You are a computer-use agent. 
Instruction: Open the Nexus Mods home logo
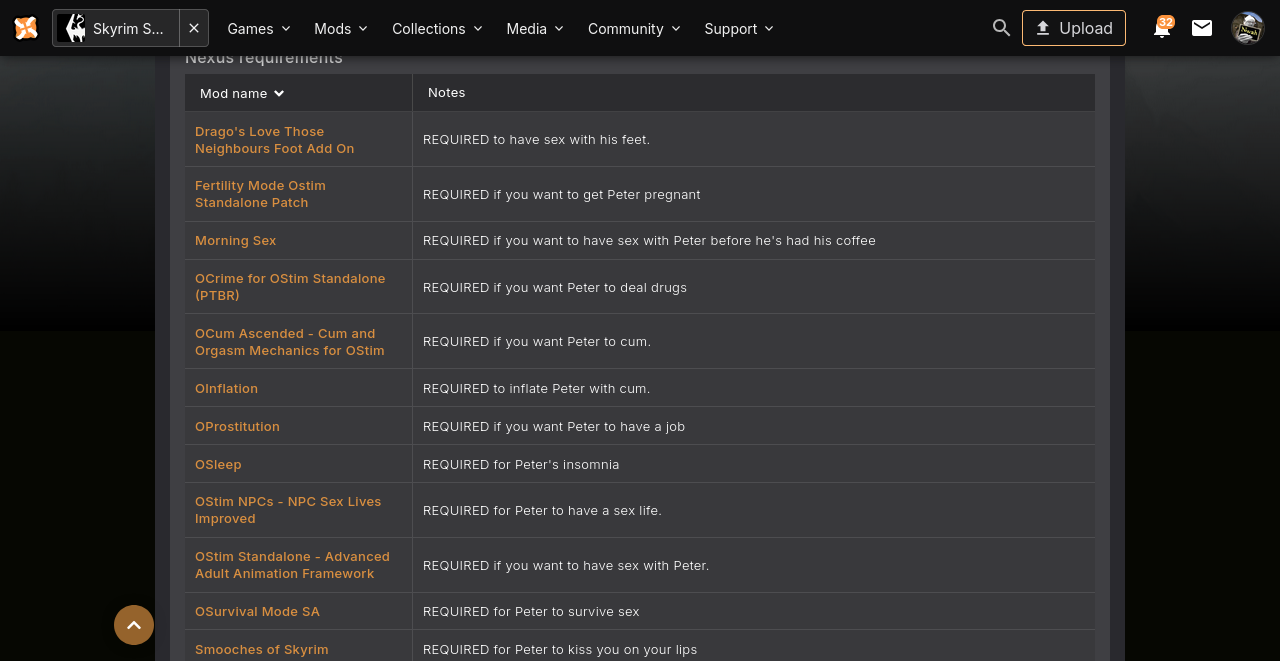[26, 28]
